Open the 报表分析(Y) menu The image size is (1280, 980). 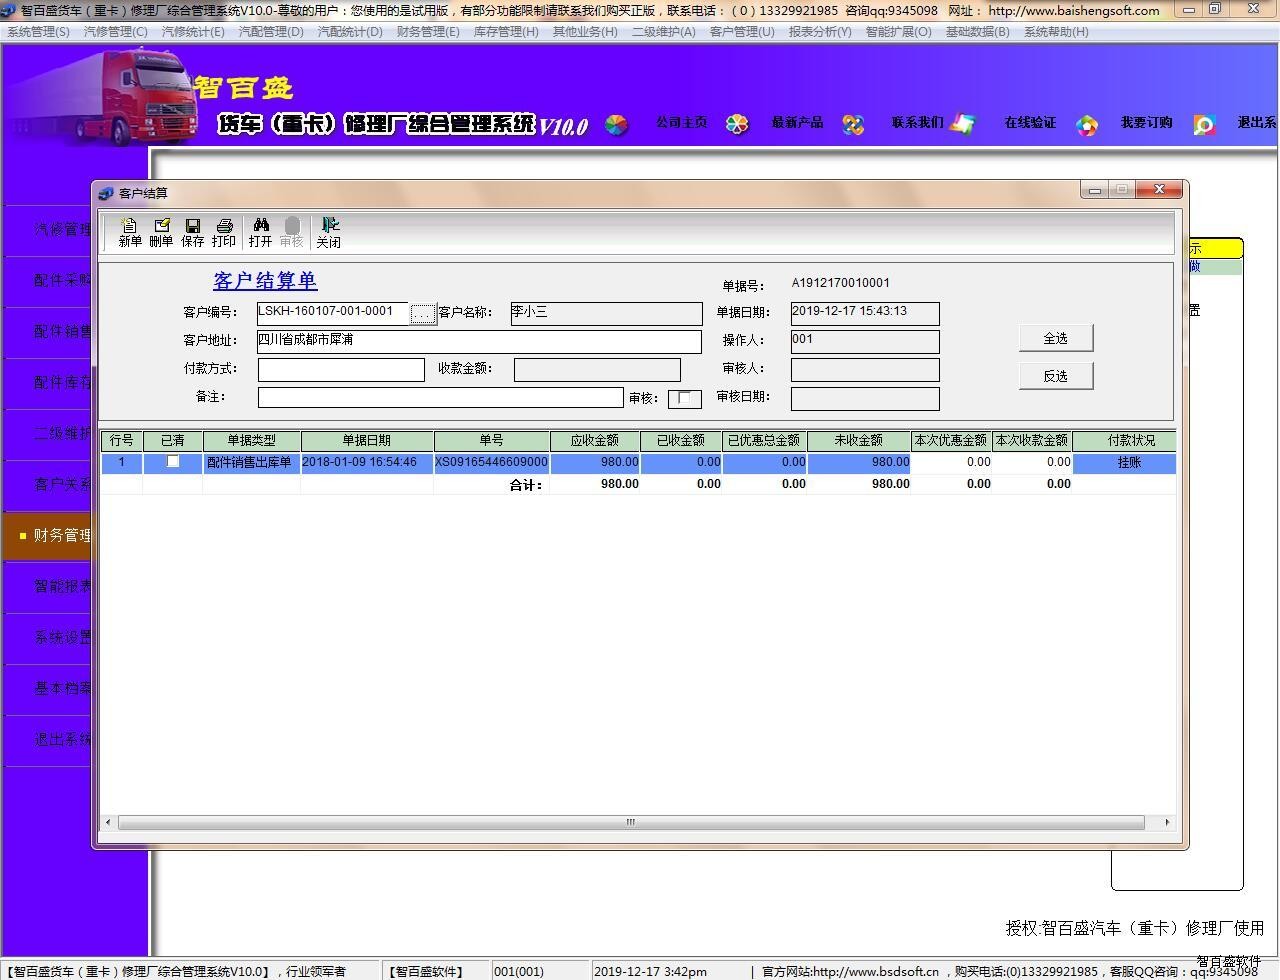click(x=820, y=32)
